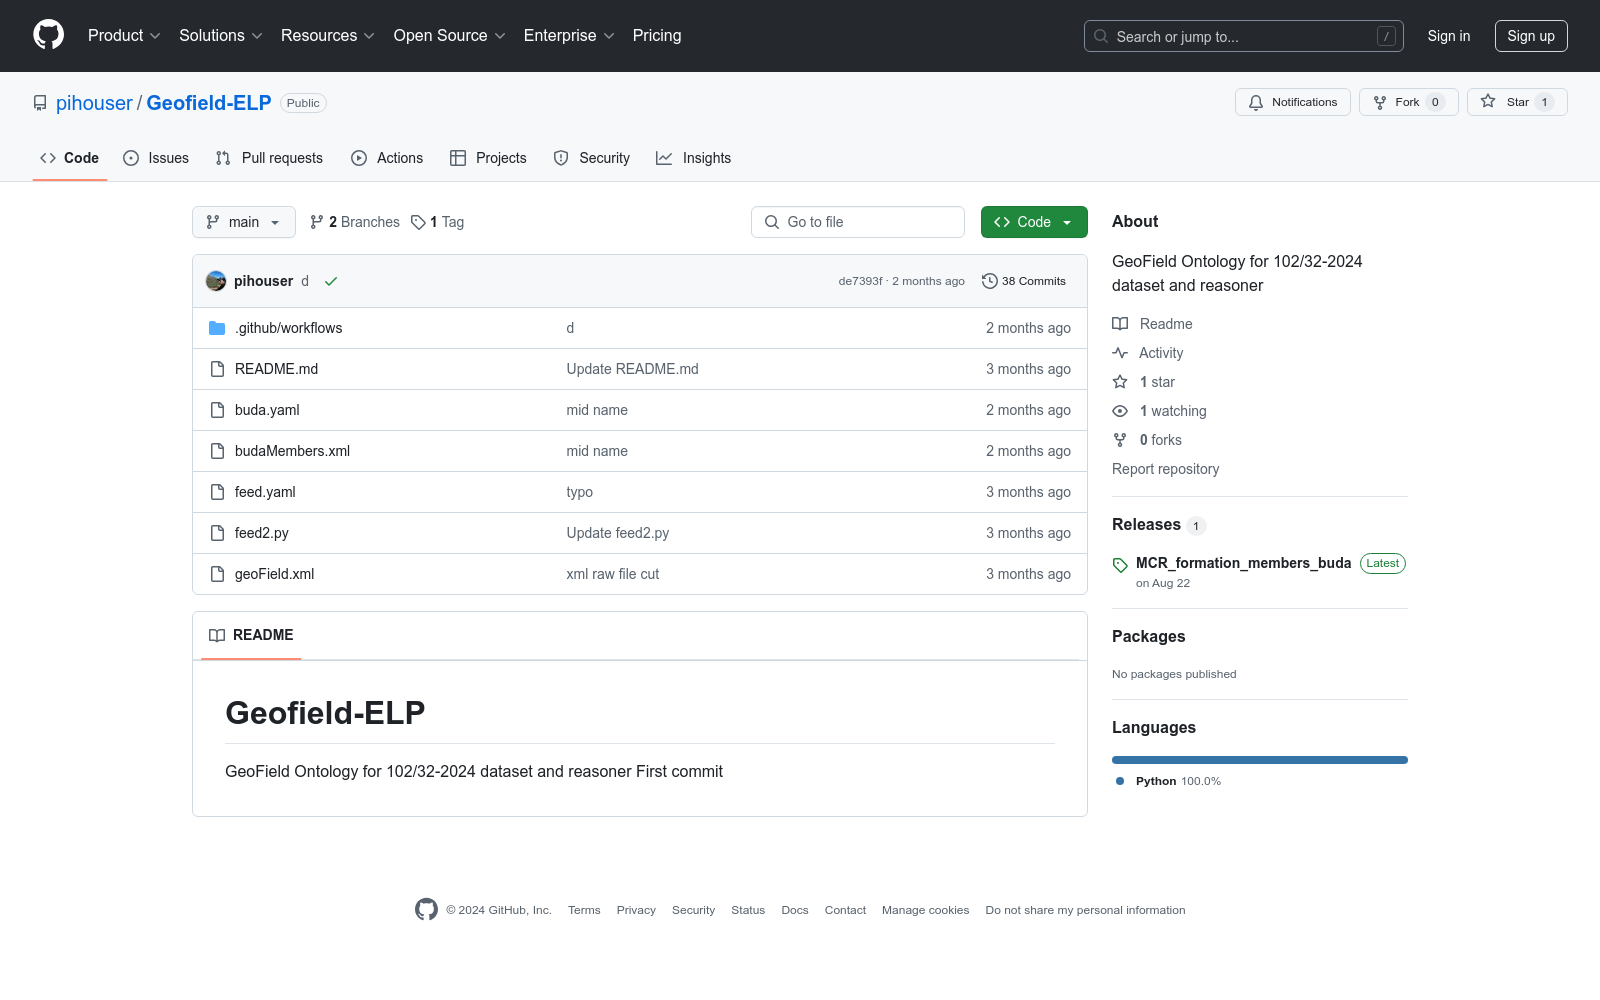The width and height of the screenshot is (1600, 1000).
Task: Open the Update feed2.py commit message
Action: tap(618, 533)
